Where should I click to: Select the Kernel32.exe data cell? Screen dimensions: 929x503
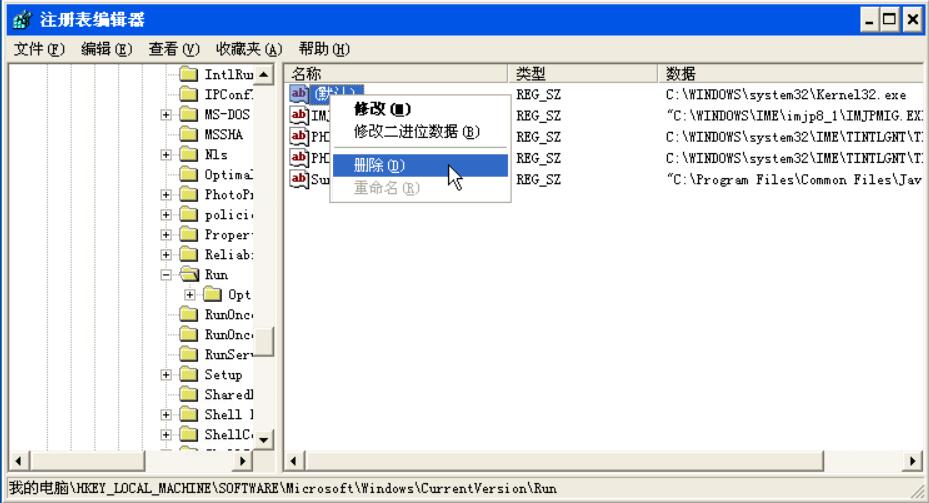click(786, 95)
